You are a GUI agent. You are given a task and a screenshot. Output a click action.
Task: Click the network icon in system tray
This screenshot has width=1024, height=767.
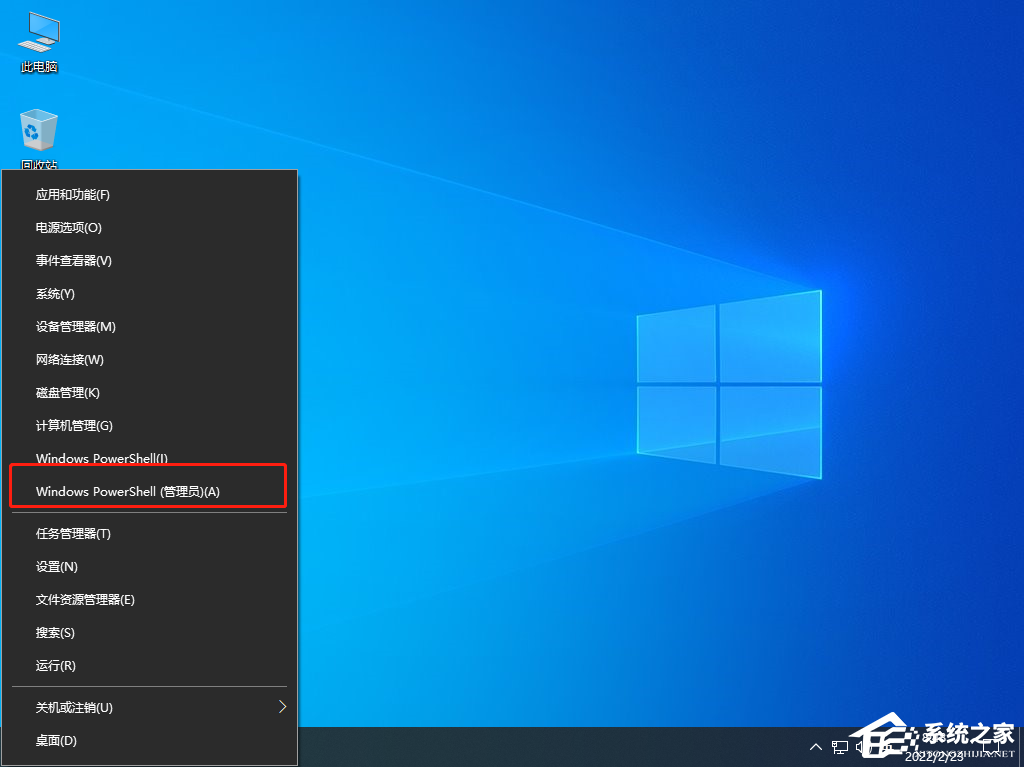pyautogui.click(x=840, y=747)
